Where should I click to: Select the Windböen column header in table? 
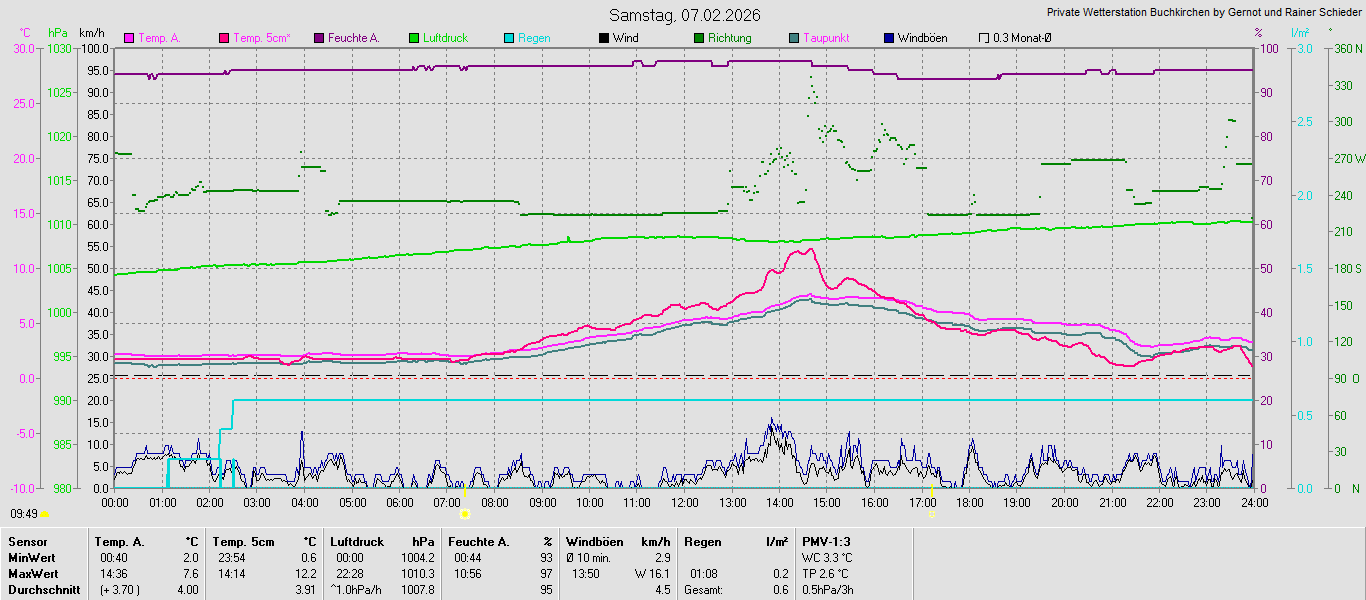[x=594, y=541]
